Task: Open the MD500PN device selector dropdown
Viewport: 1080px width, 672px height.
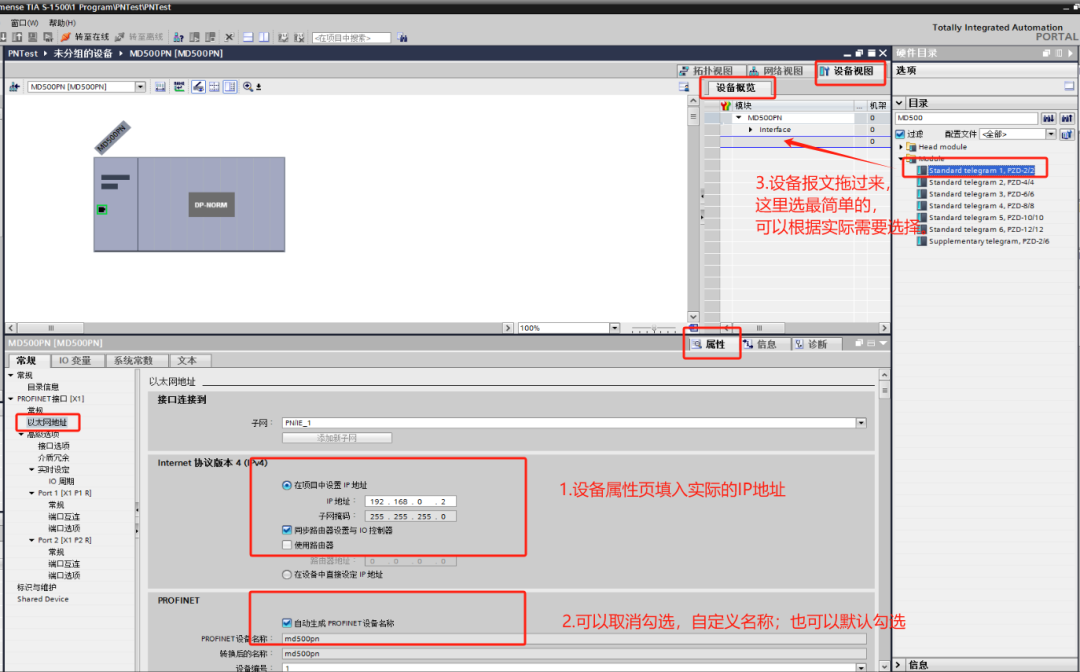Action: (x=141, y=87)
